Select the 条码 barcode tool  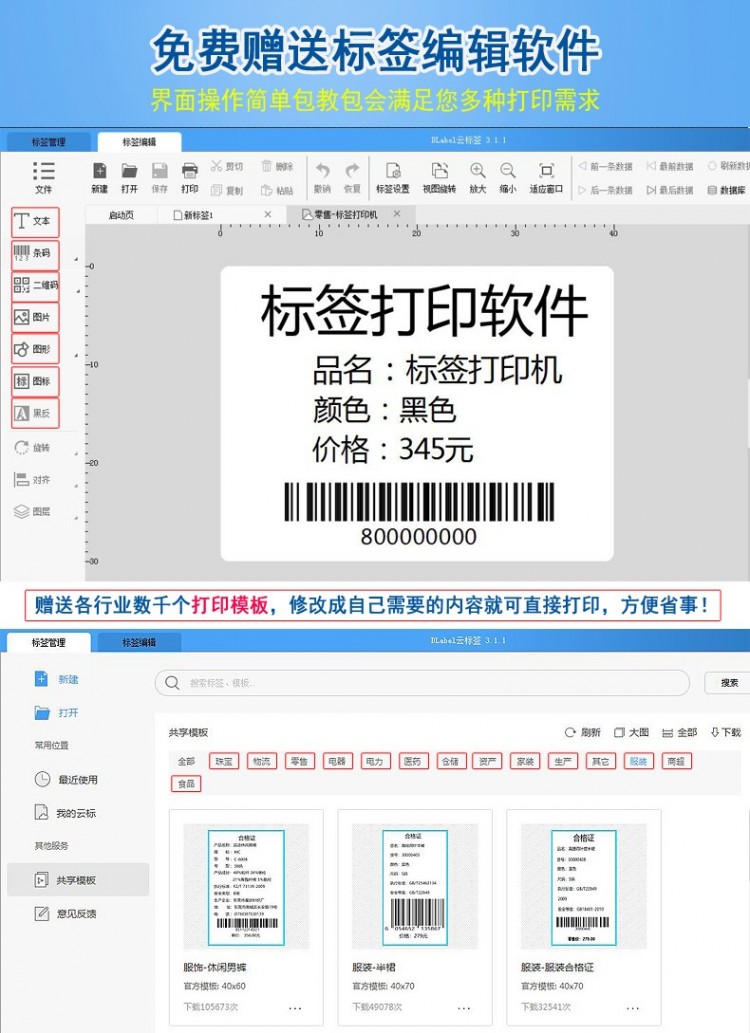pos(34,254)
